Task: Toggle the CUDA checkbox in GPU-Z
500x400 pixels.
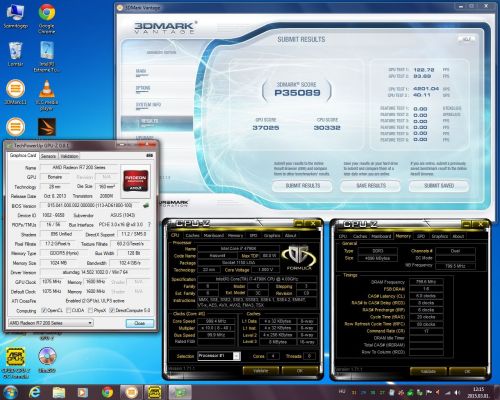Action: coord(68,310)
